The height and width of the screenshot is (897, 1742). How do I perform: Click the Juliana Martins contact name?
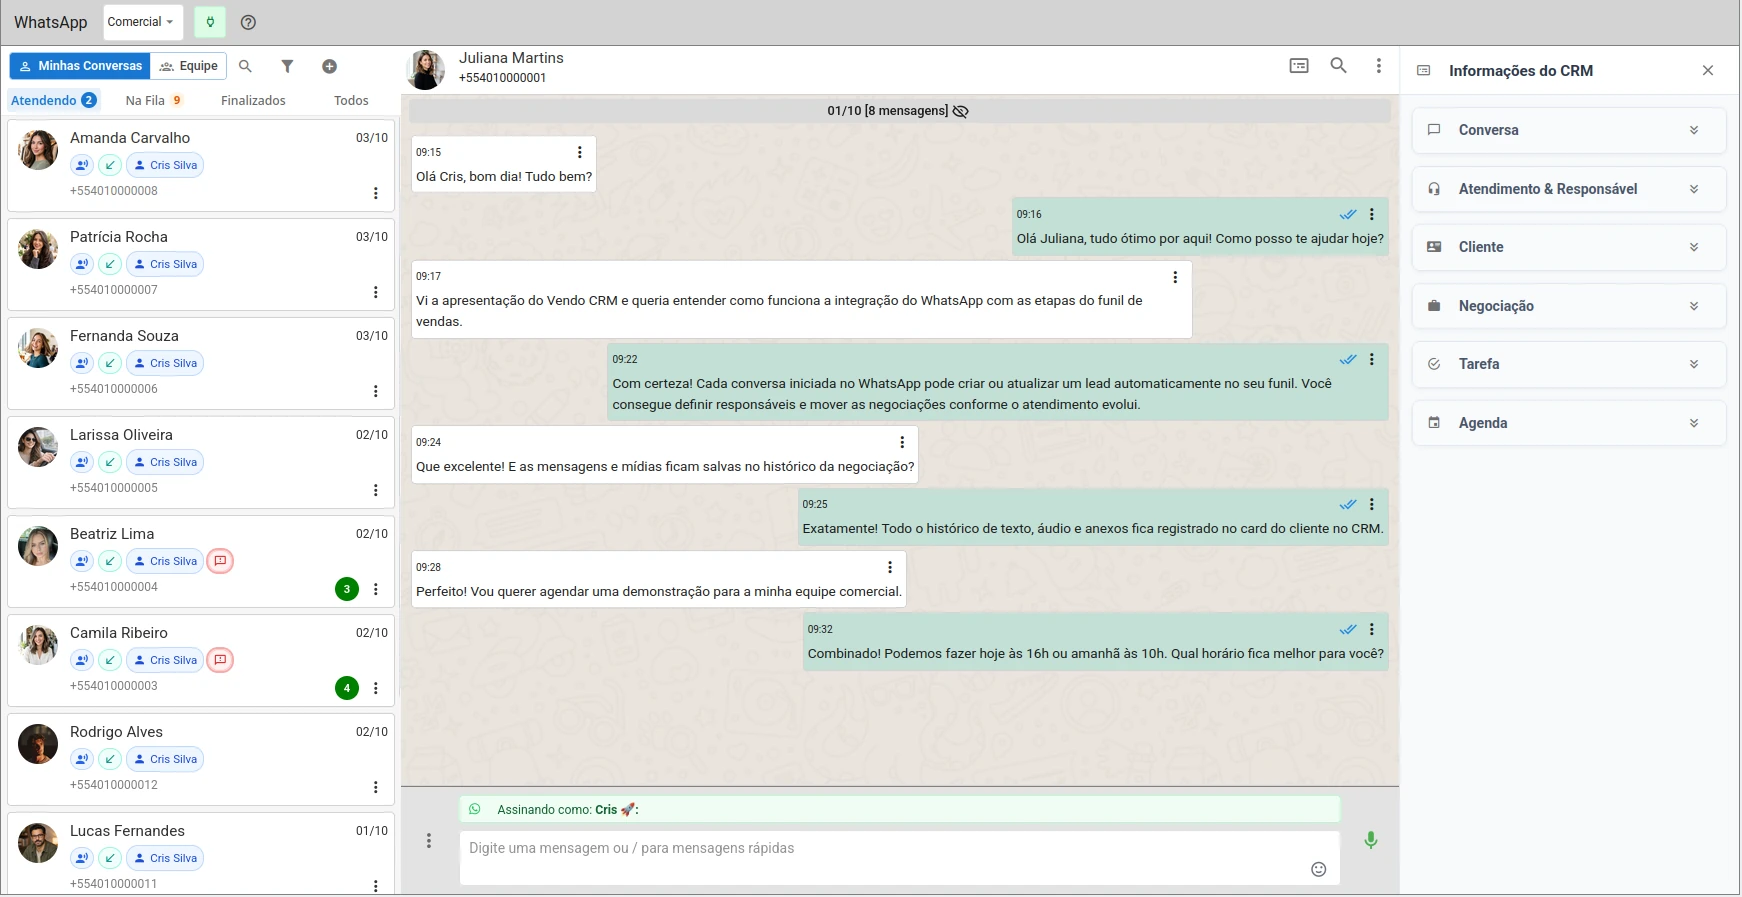click(x=511, y=58)
